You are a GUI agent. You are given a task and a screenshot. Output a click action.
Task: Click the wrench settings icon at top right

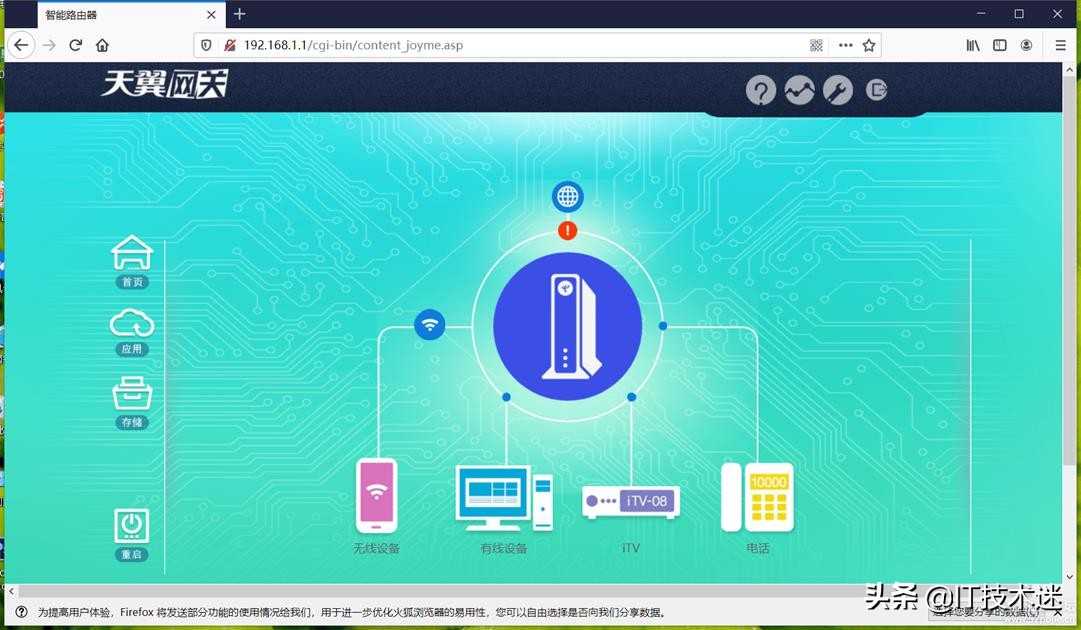coord(838,90)
